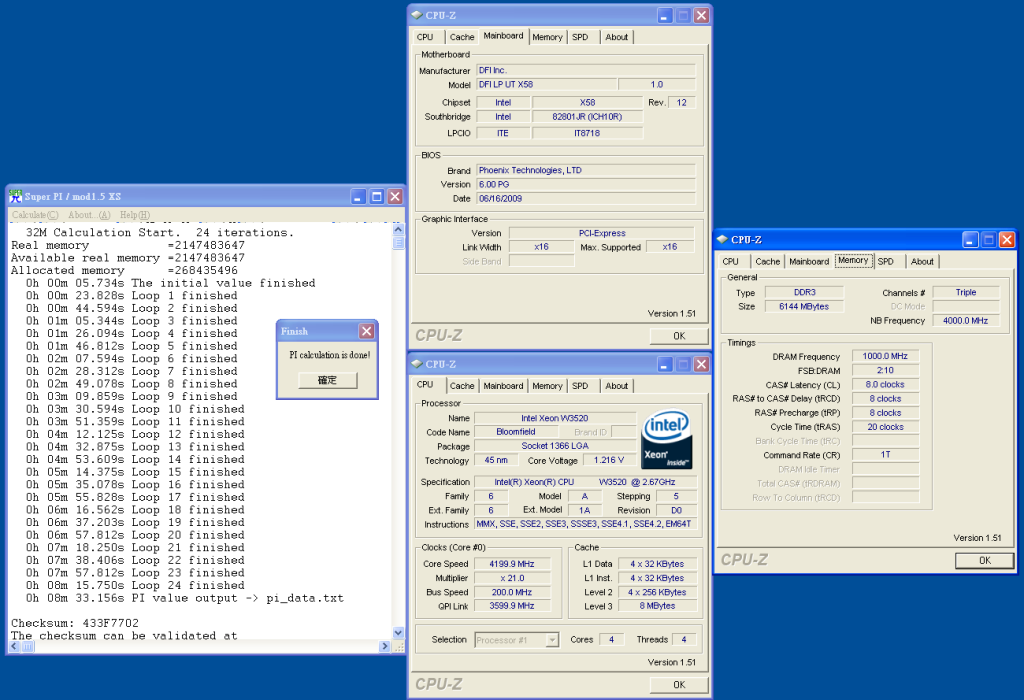Minimize the Super PI window
The image size is (1024, 700).
click(359, 197)
